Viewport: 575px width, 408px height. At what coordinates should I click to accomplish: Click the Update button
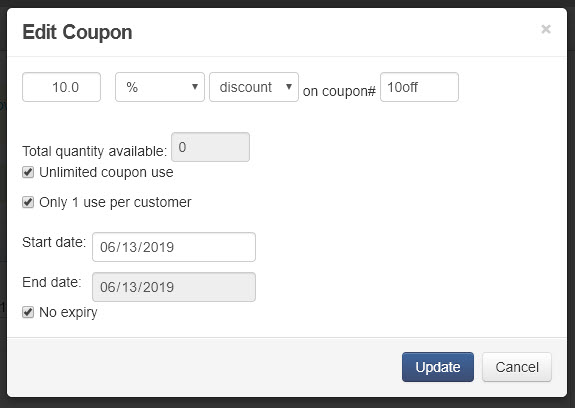pyautogui.click(x=438, y=367)
